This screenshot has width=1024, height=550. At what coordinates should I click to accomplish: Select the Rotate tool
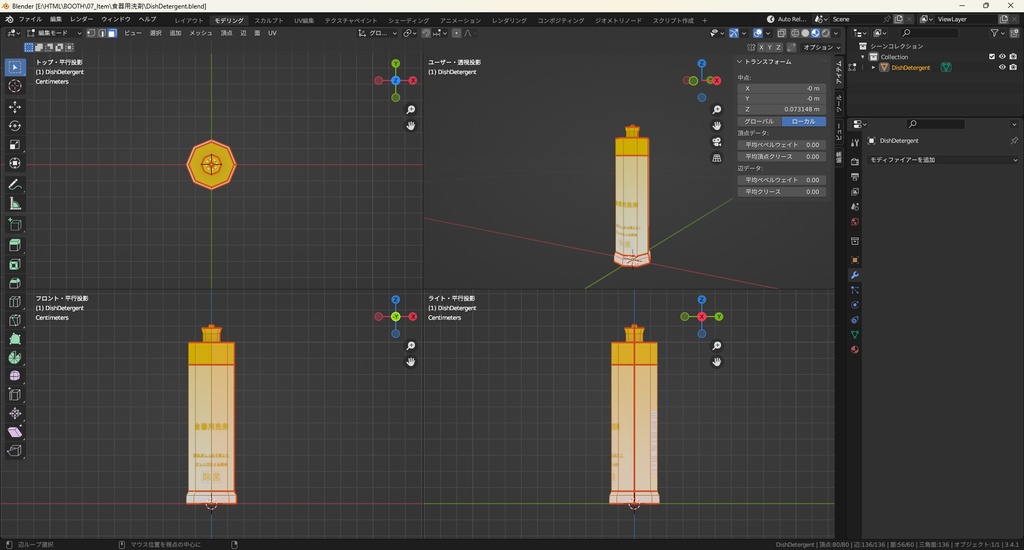(x=15, y=126)
